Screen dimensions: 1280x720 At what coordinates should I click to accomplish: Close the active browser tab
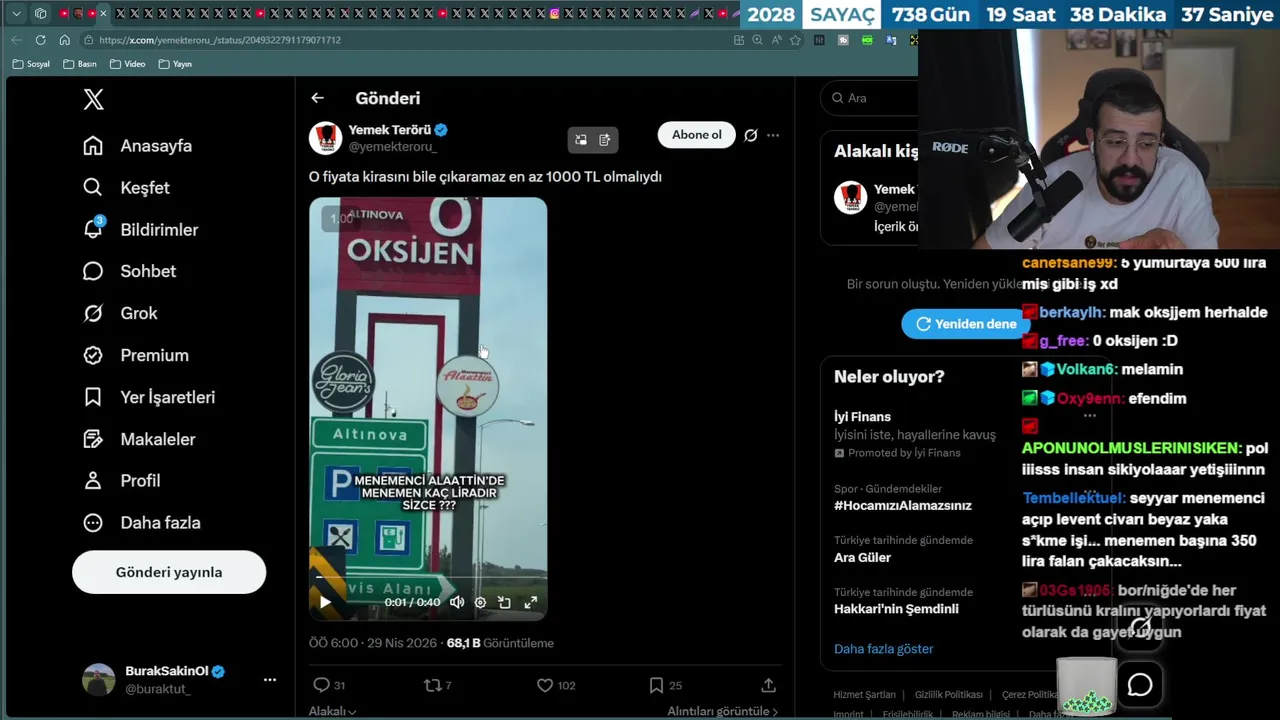(103, 14)
